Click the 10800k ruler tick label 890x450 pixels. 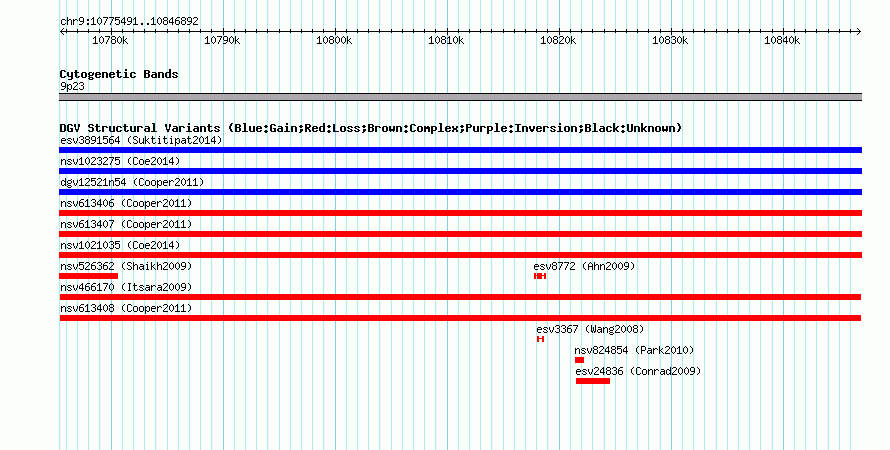point(334,40)
